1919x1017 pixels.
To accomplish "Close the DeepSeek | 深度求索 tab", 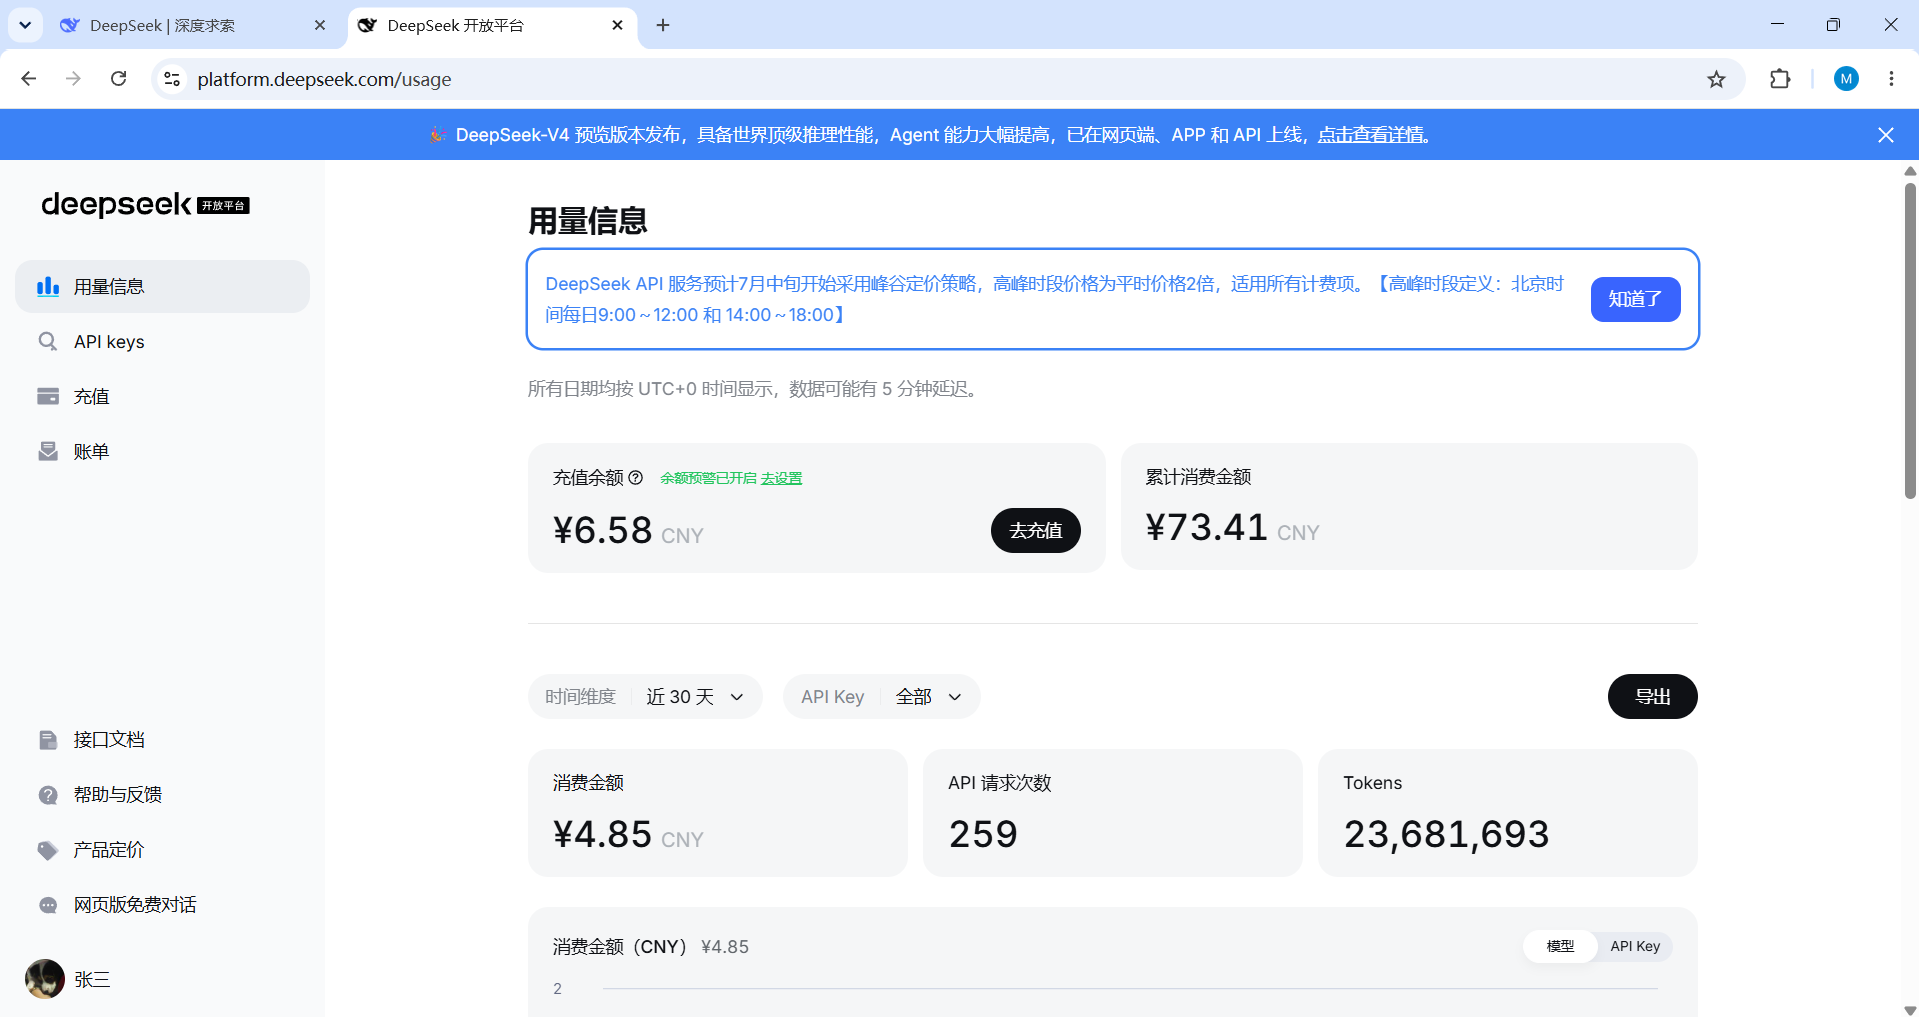I will 320,26.
